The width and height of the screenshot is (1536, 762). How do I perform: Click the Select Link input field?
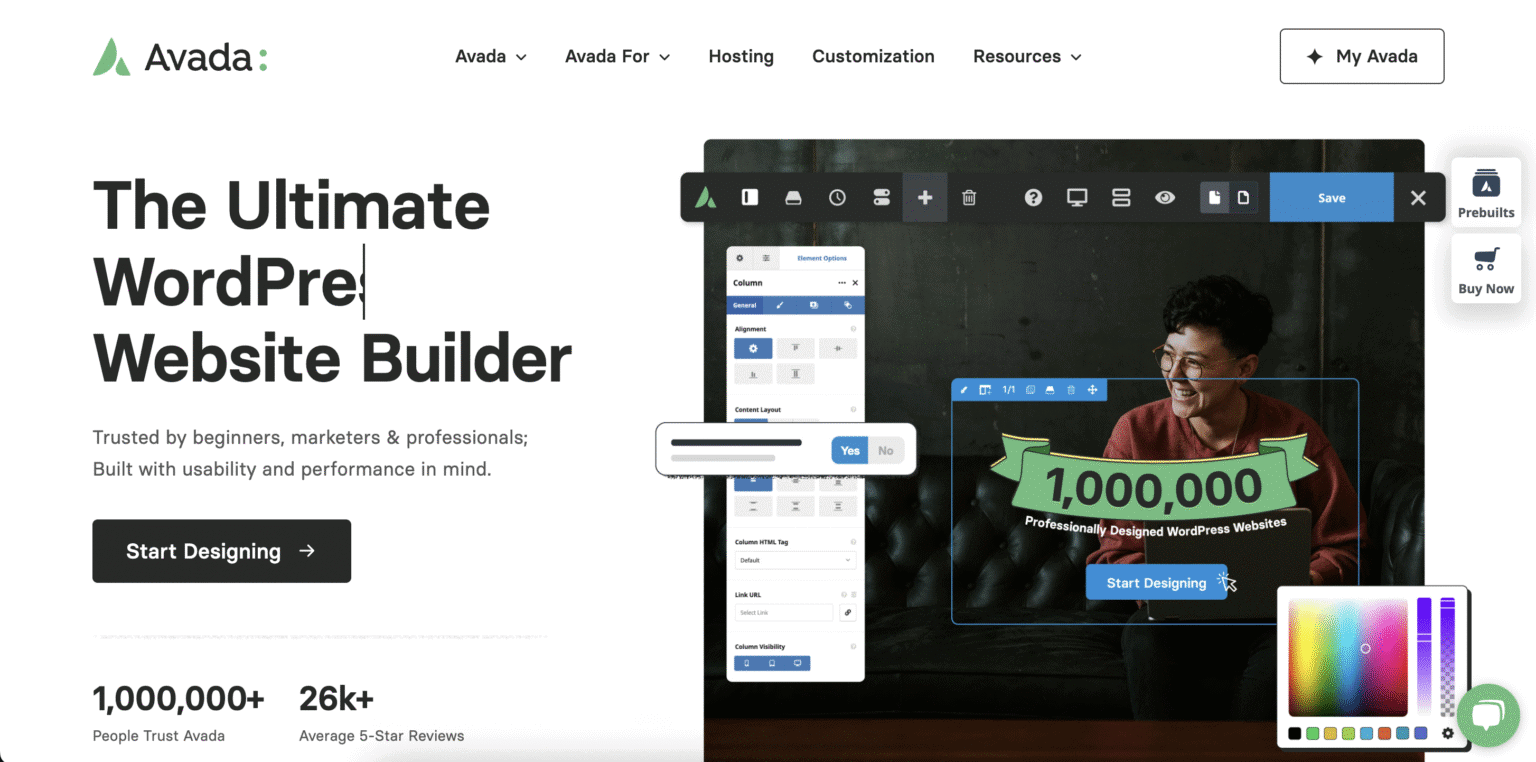[784, 612]
